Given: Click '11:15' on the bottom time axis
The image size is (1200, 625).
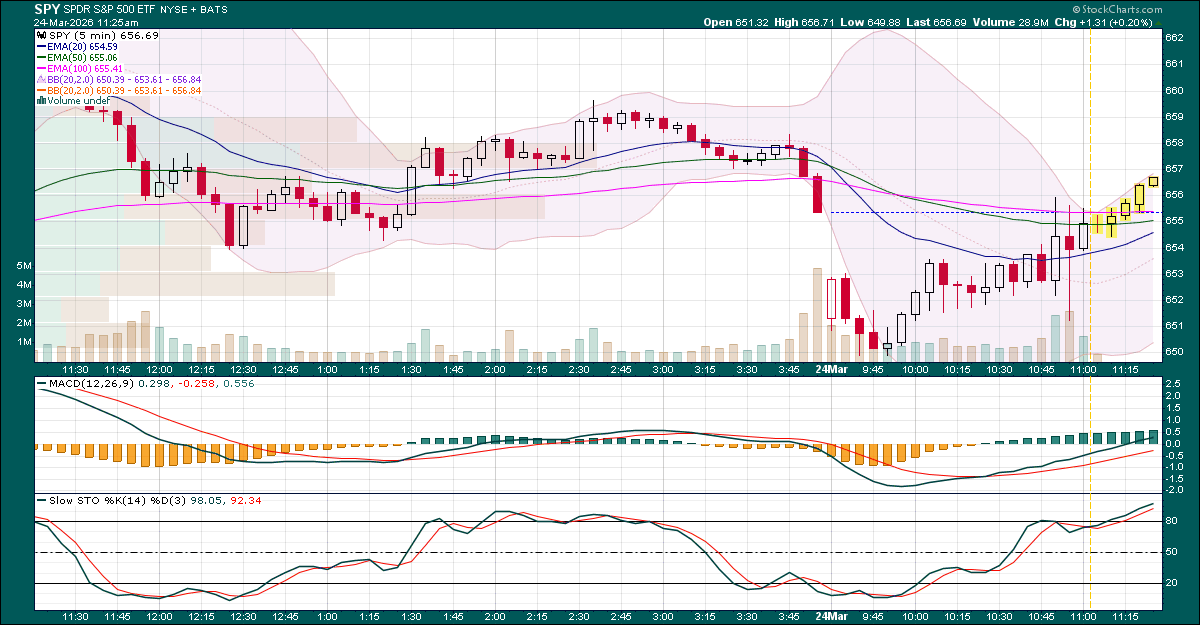Looking at the screenshot, I should pos(1125,617).
